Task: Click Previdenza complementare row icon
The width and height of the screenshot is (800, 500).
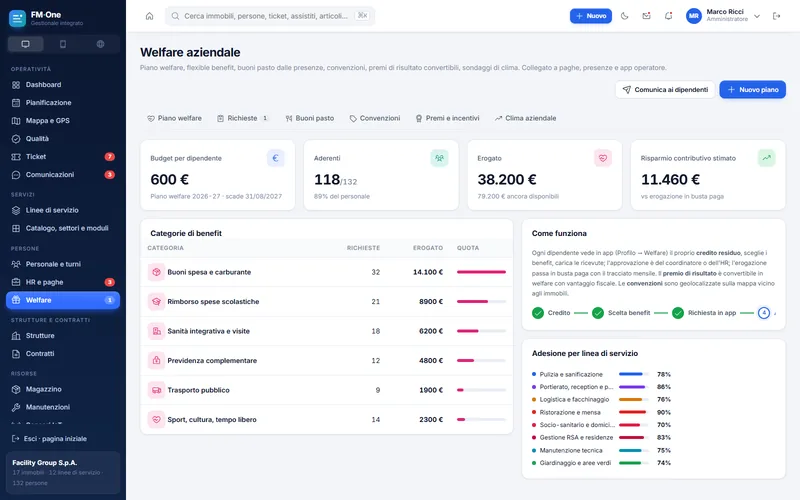Action: [x=156, y=360]
